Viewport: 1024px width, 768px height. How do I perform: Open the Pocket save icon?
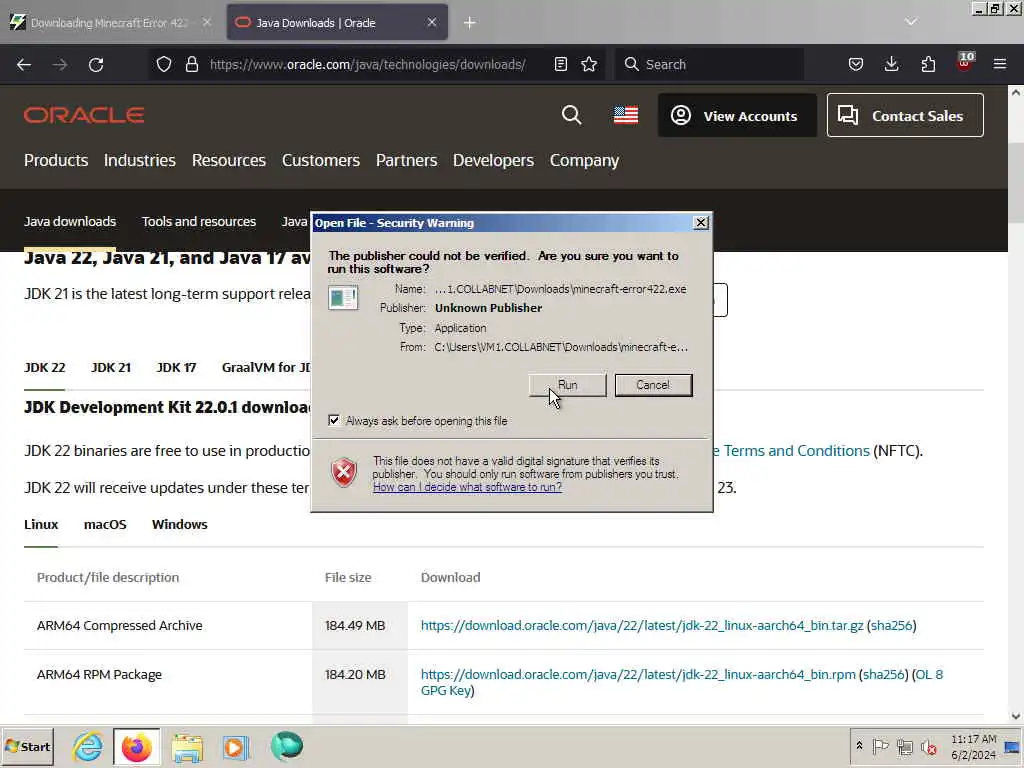coord(856,64)
